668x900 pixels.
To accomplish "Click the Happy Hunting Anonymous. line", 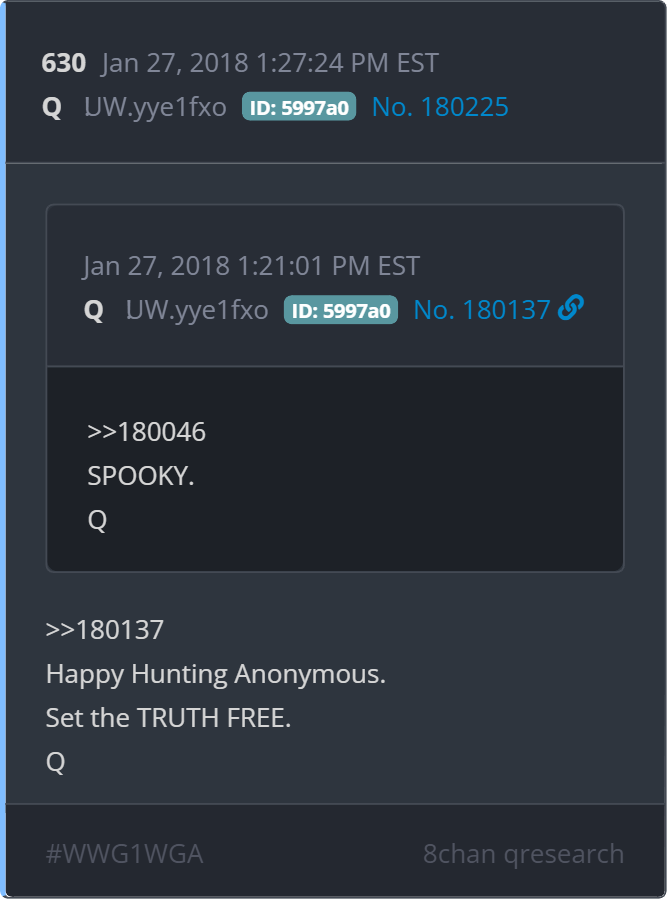I will coord(216,674).
